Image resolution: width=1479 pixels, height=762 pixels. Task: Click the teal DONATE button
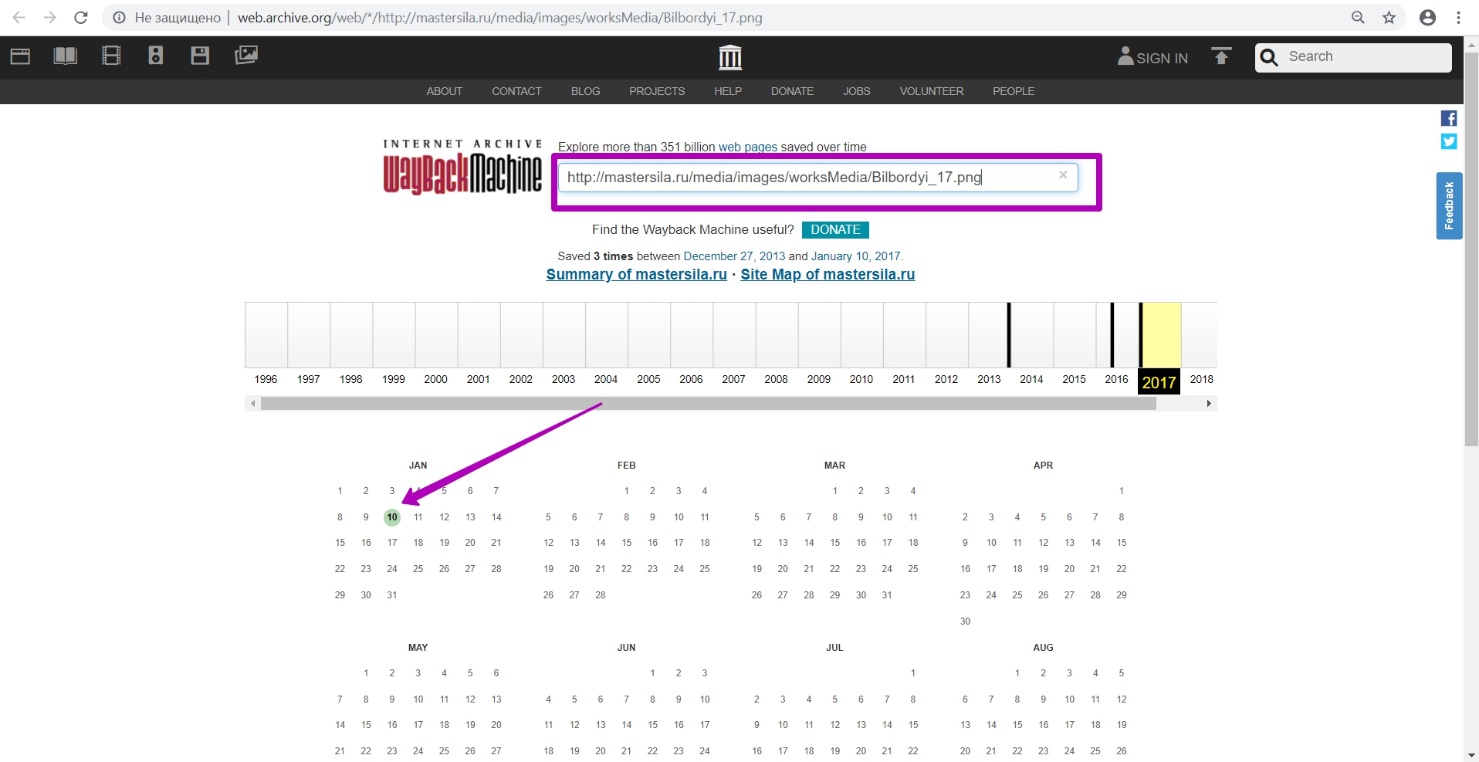(835, 230)
